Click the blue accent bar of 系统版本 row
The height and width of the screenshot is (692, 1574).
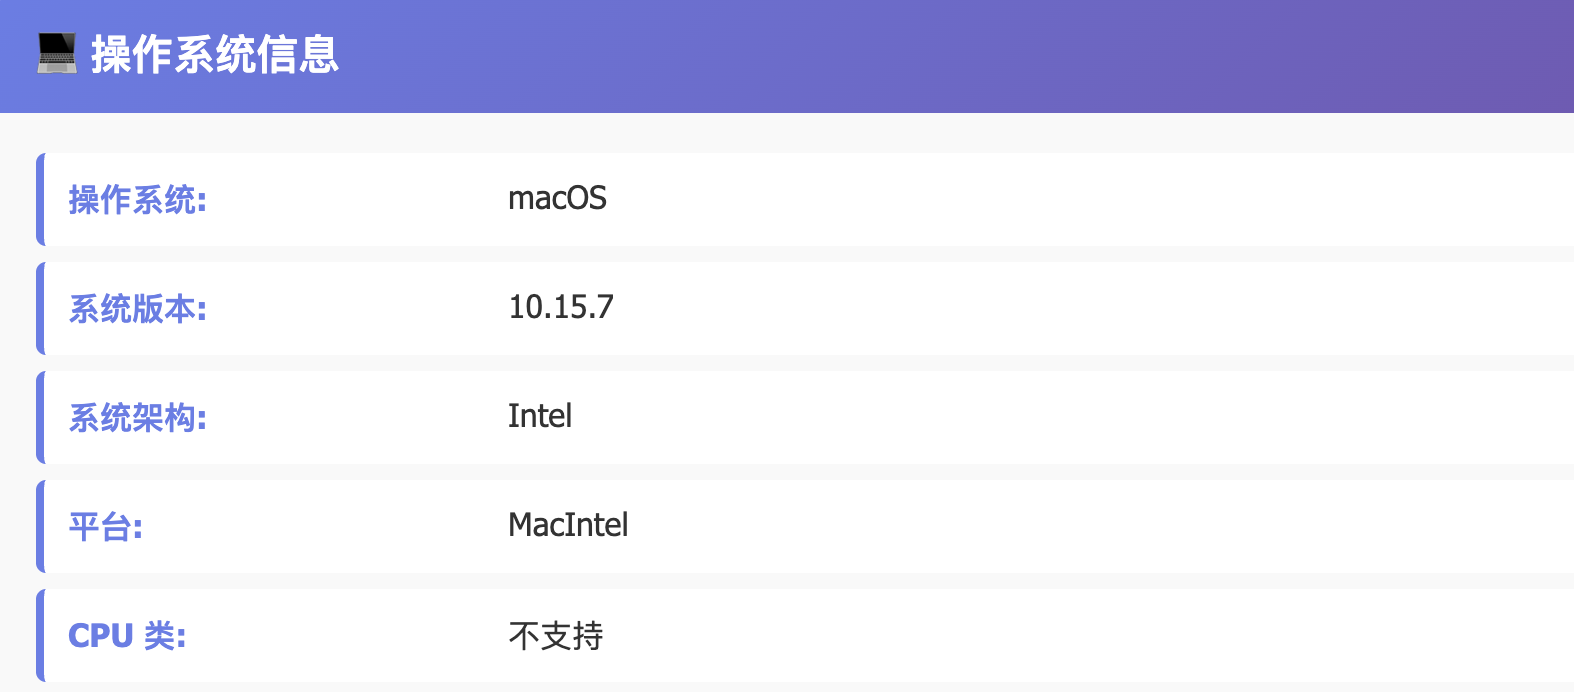tap(41, 309)
